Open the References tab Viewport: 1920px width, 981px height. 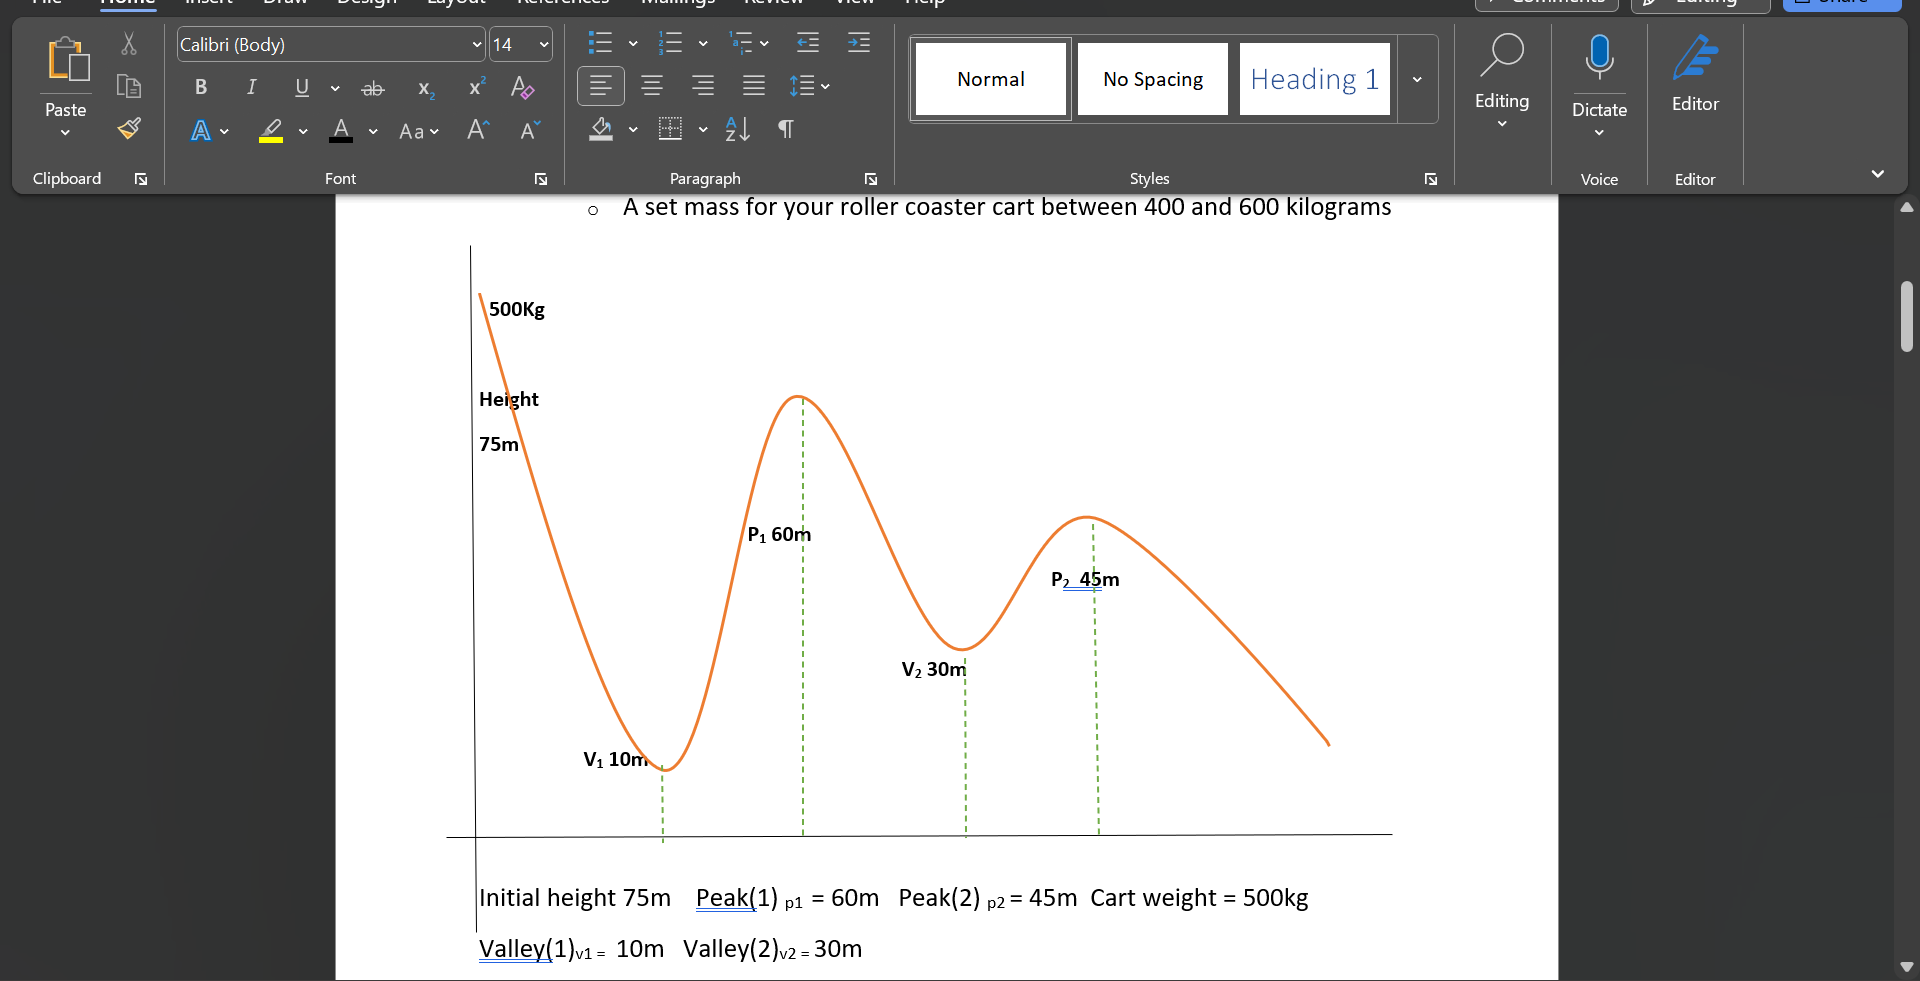pos(561,3)
